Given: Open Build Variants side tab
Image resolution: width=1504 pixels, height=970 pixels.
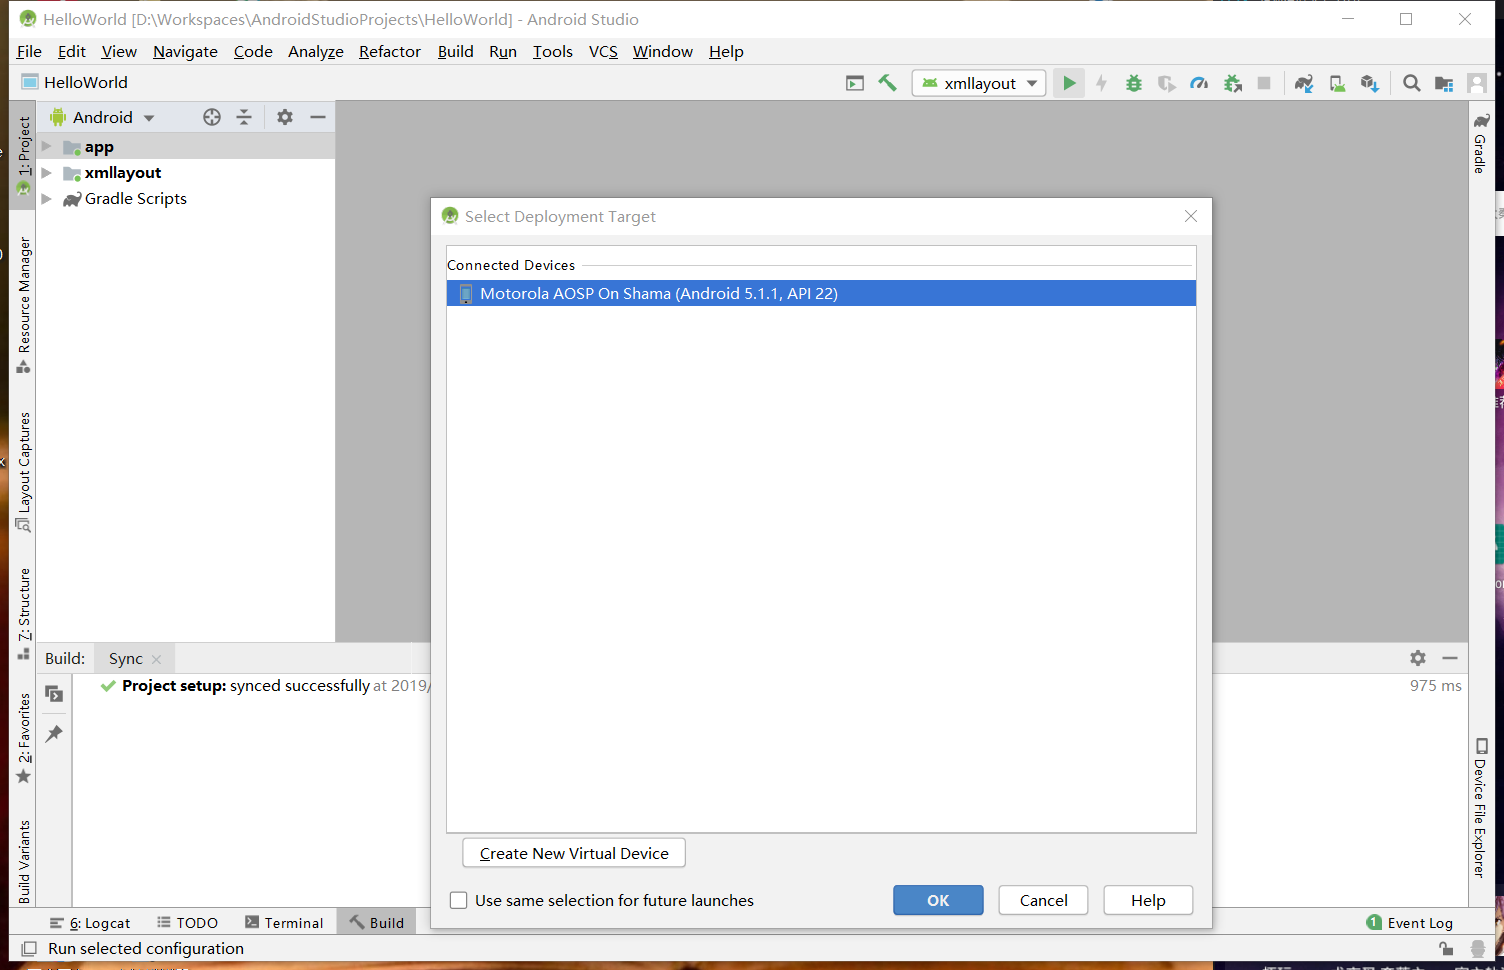Looking at the screenshot, I should coord(24,862).
